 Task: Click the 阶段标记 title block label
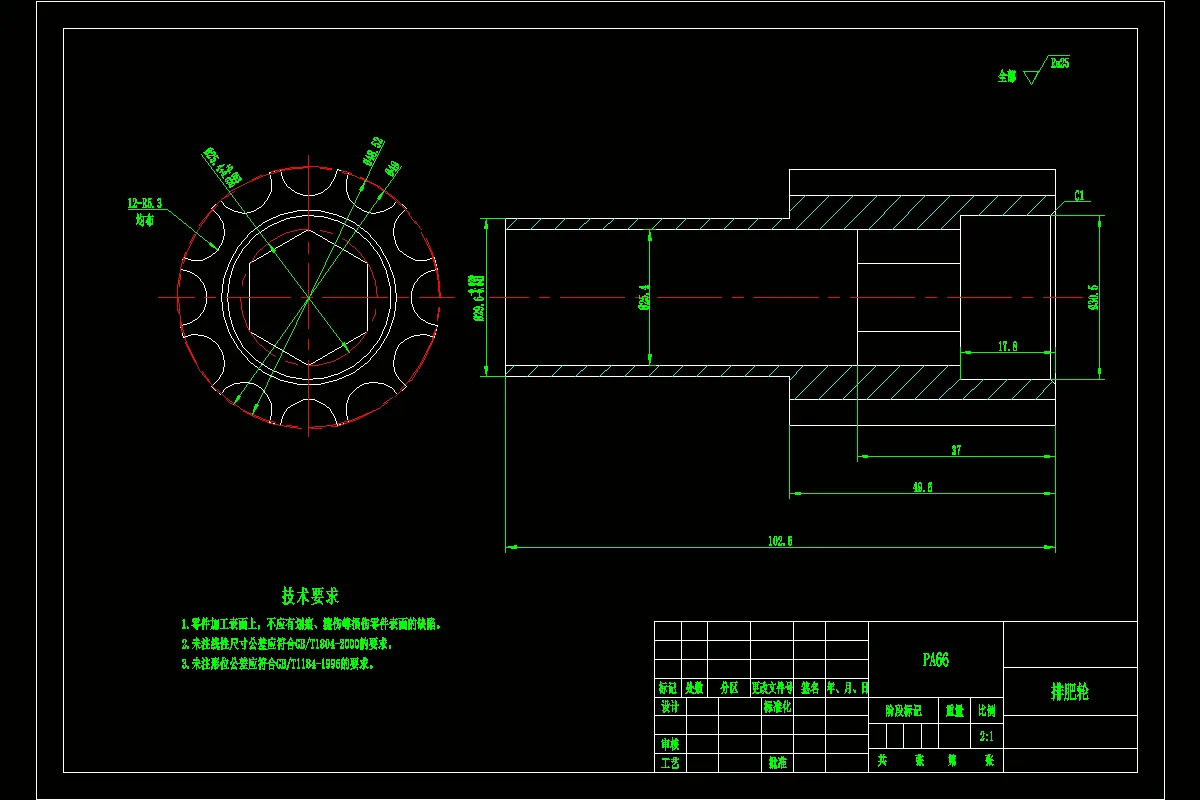904,711
